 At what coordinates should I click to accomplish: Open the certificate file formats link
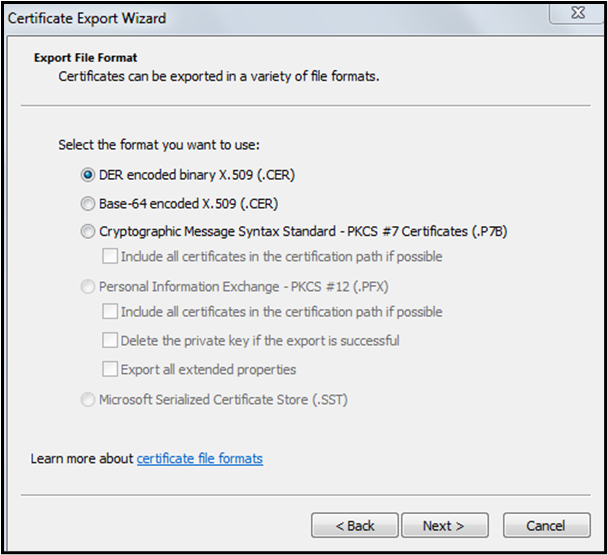pos(199,458)
